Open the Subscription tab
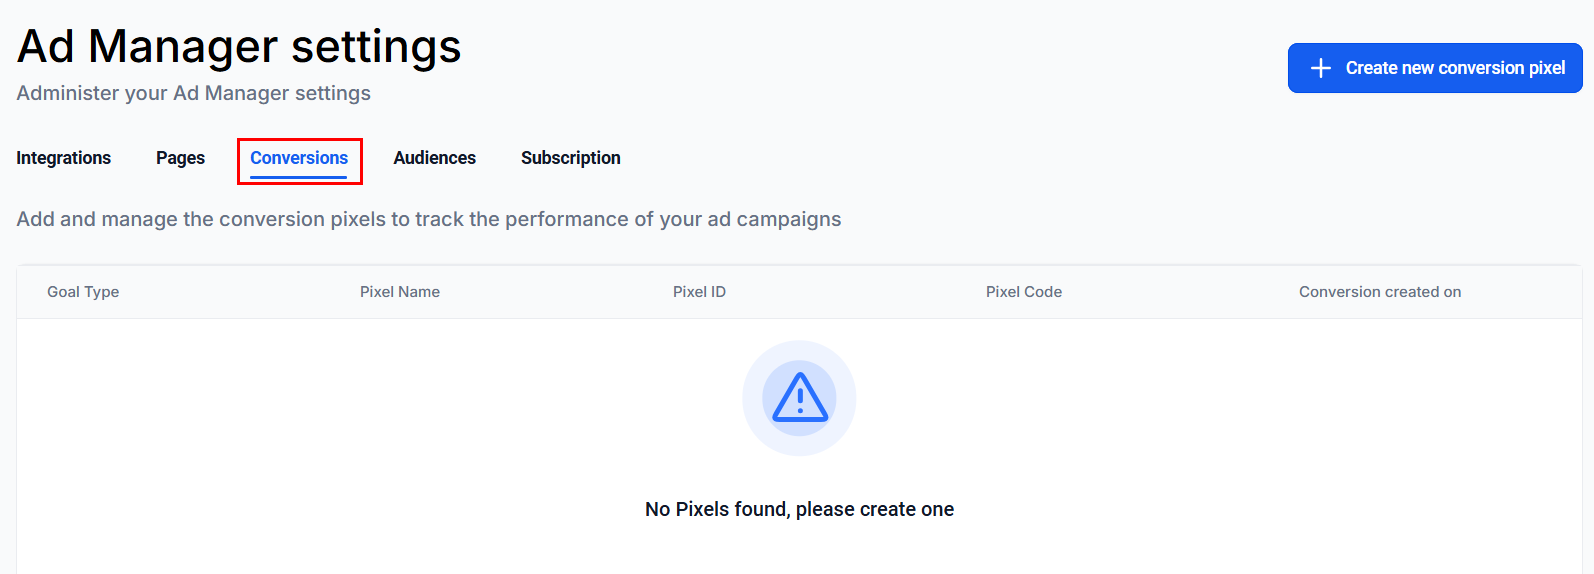Image resolution: width=1594 pixels, height=574 pixels. pos(570,158)
